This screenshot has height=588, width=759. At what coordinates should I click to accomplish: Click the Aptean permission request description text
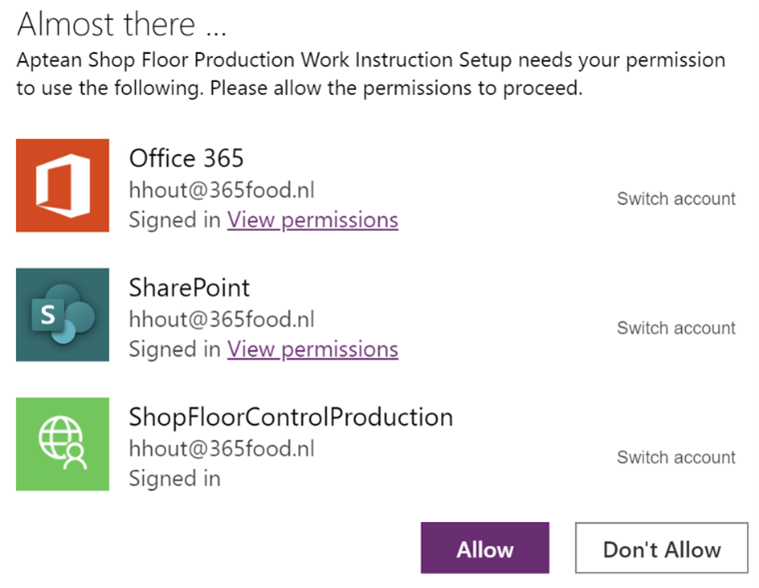[370, 74]
